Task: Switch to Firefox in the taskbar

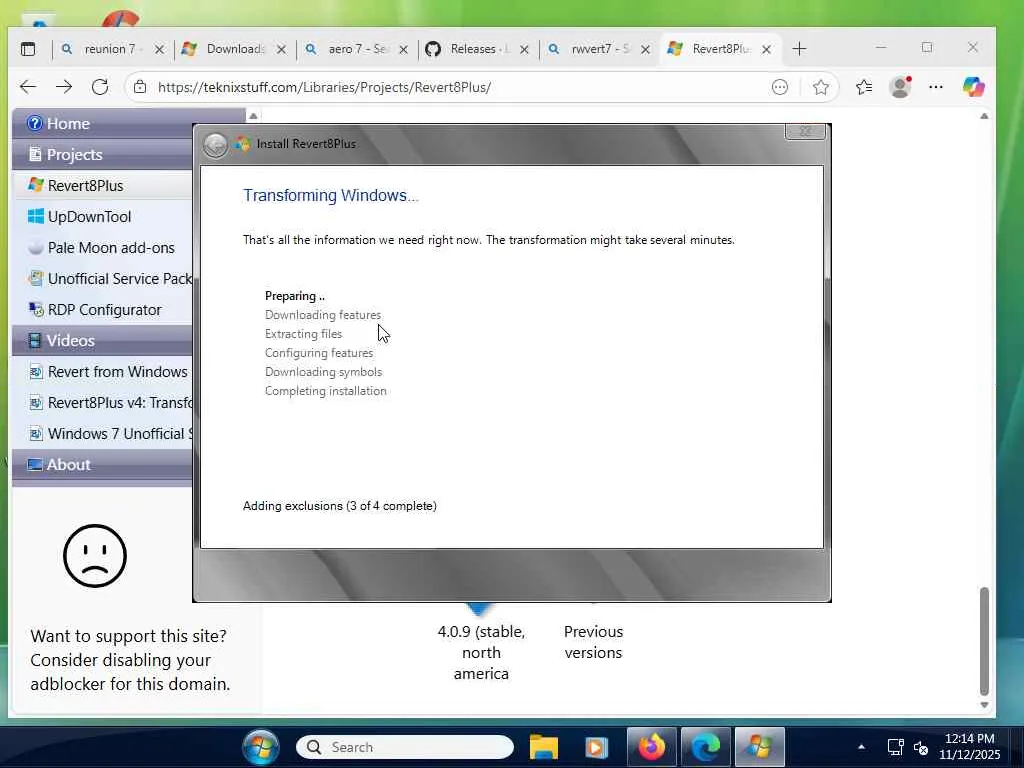Action: (x=651, y=747)
